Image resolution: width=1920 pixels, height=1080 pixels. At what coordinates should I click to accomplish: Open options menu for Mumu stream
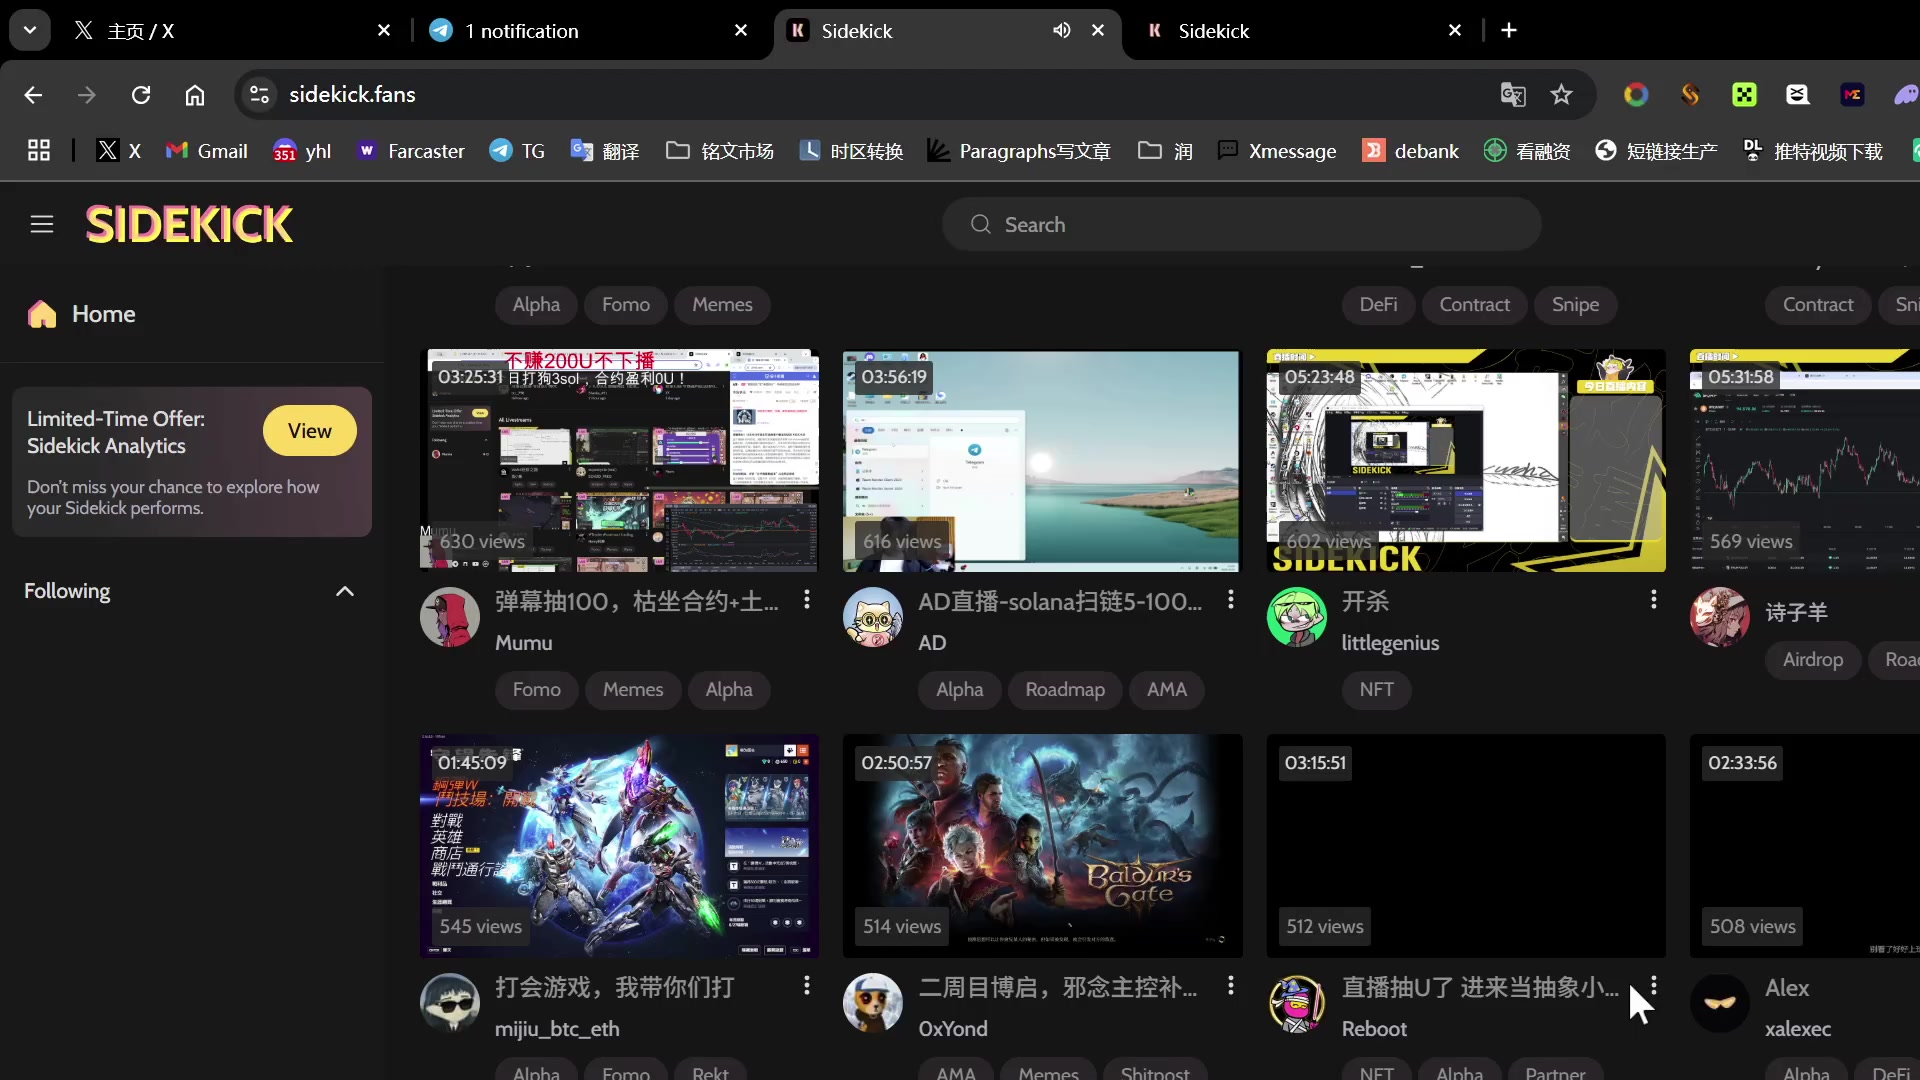(x=807, y=600)
